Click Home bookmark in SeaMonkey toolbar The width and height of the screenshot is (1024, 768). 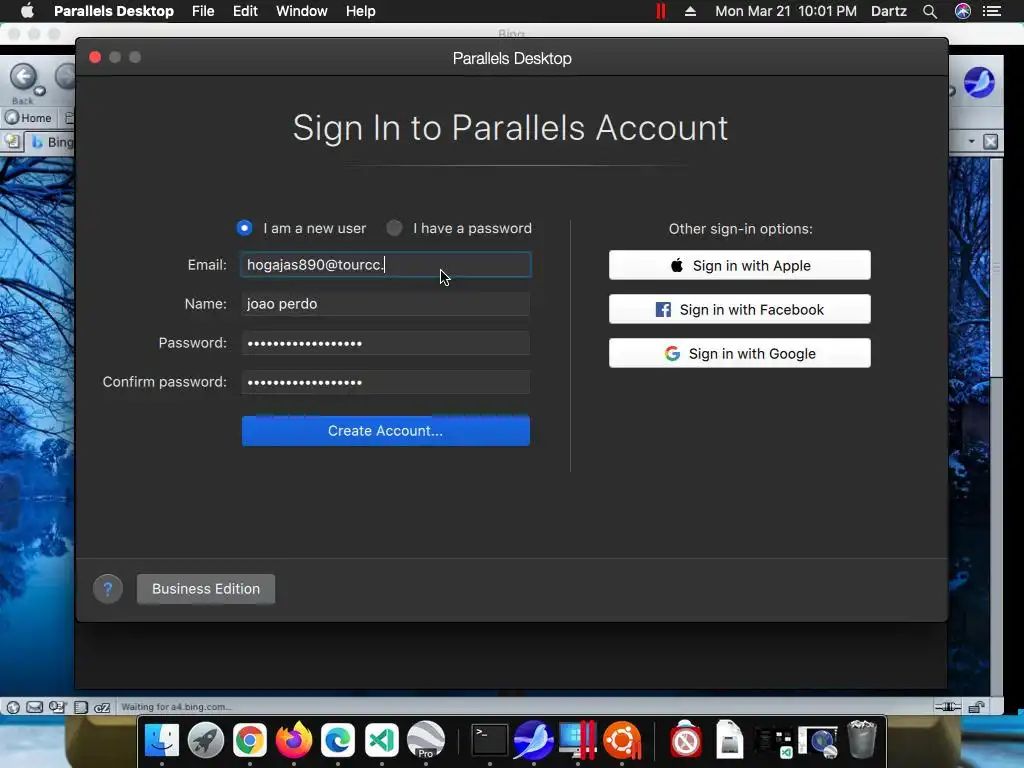(28, 118)
